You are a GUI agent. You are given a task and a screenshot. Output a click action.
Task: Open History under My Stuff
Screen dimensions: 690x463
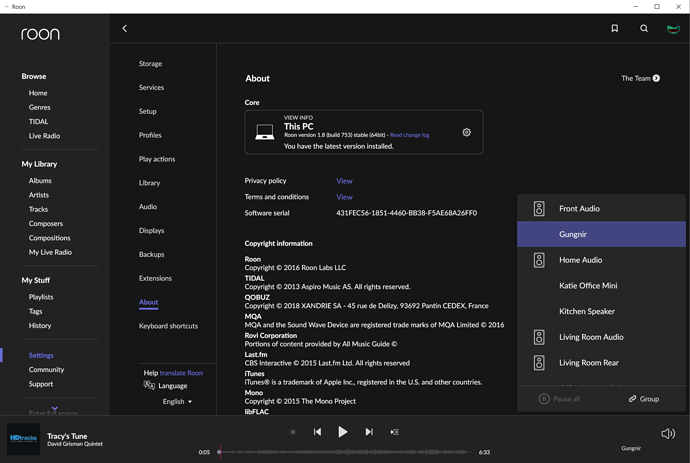point(40,325)
